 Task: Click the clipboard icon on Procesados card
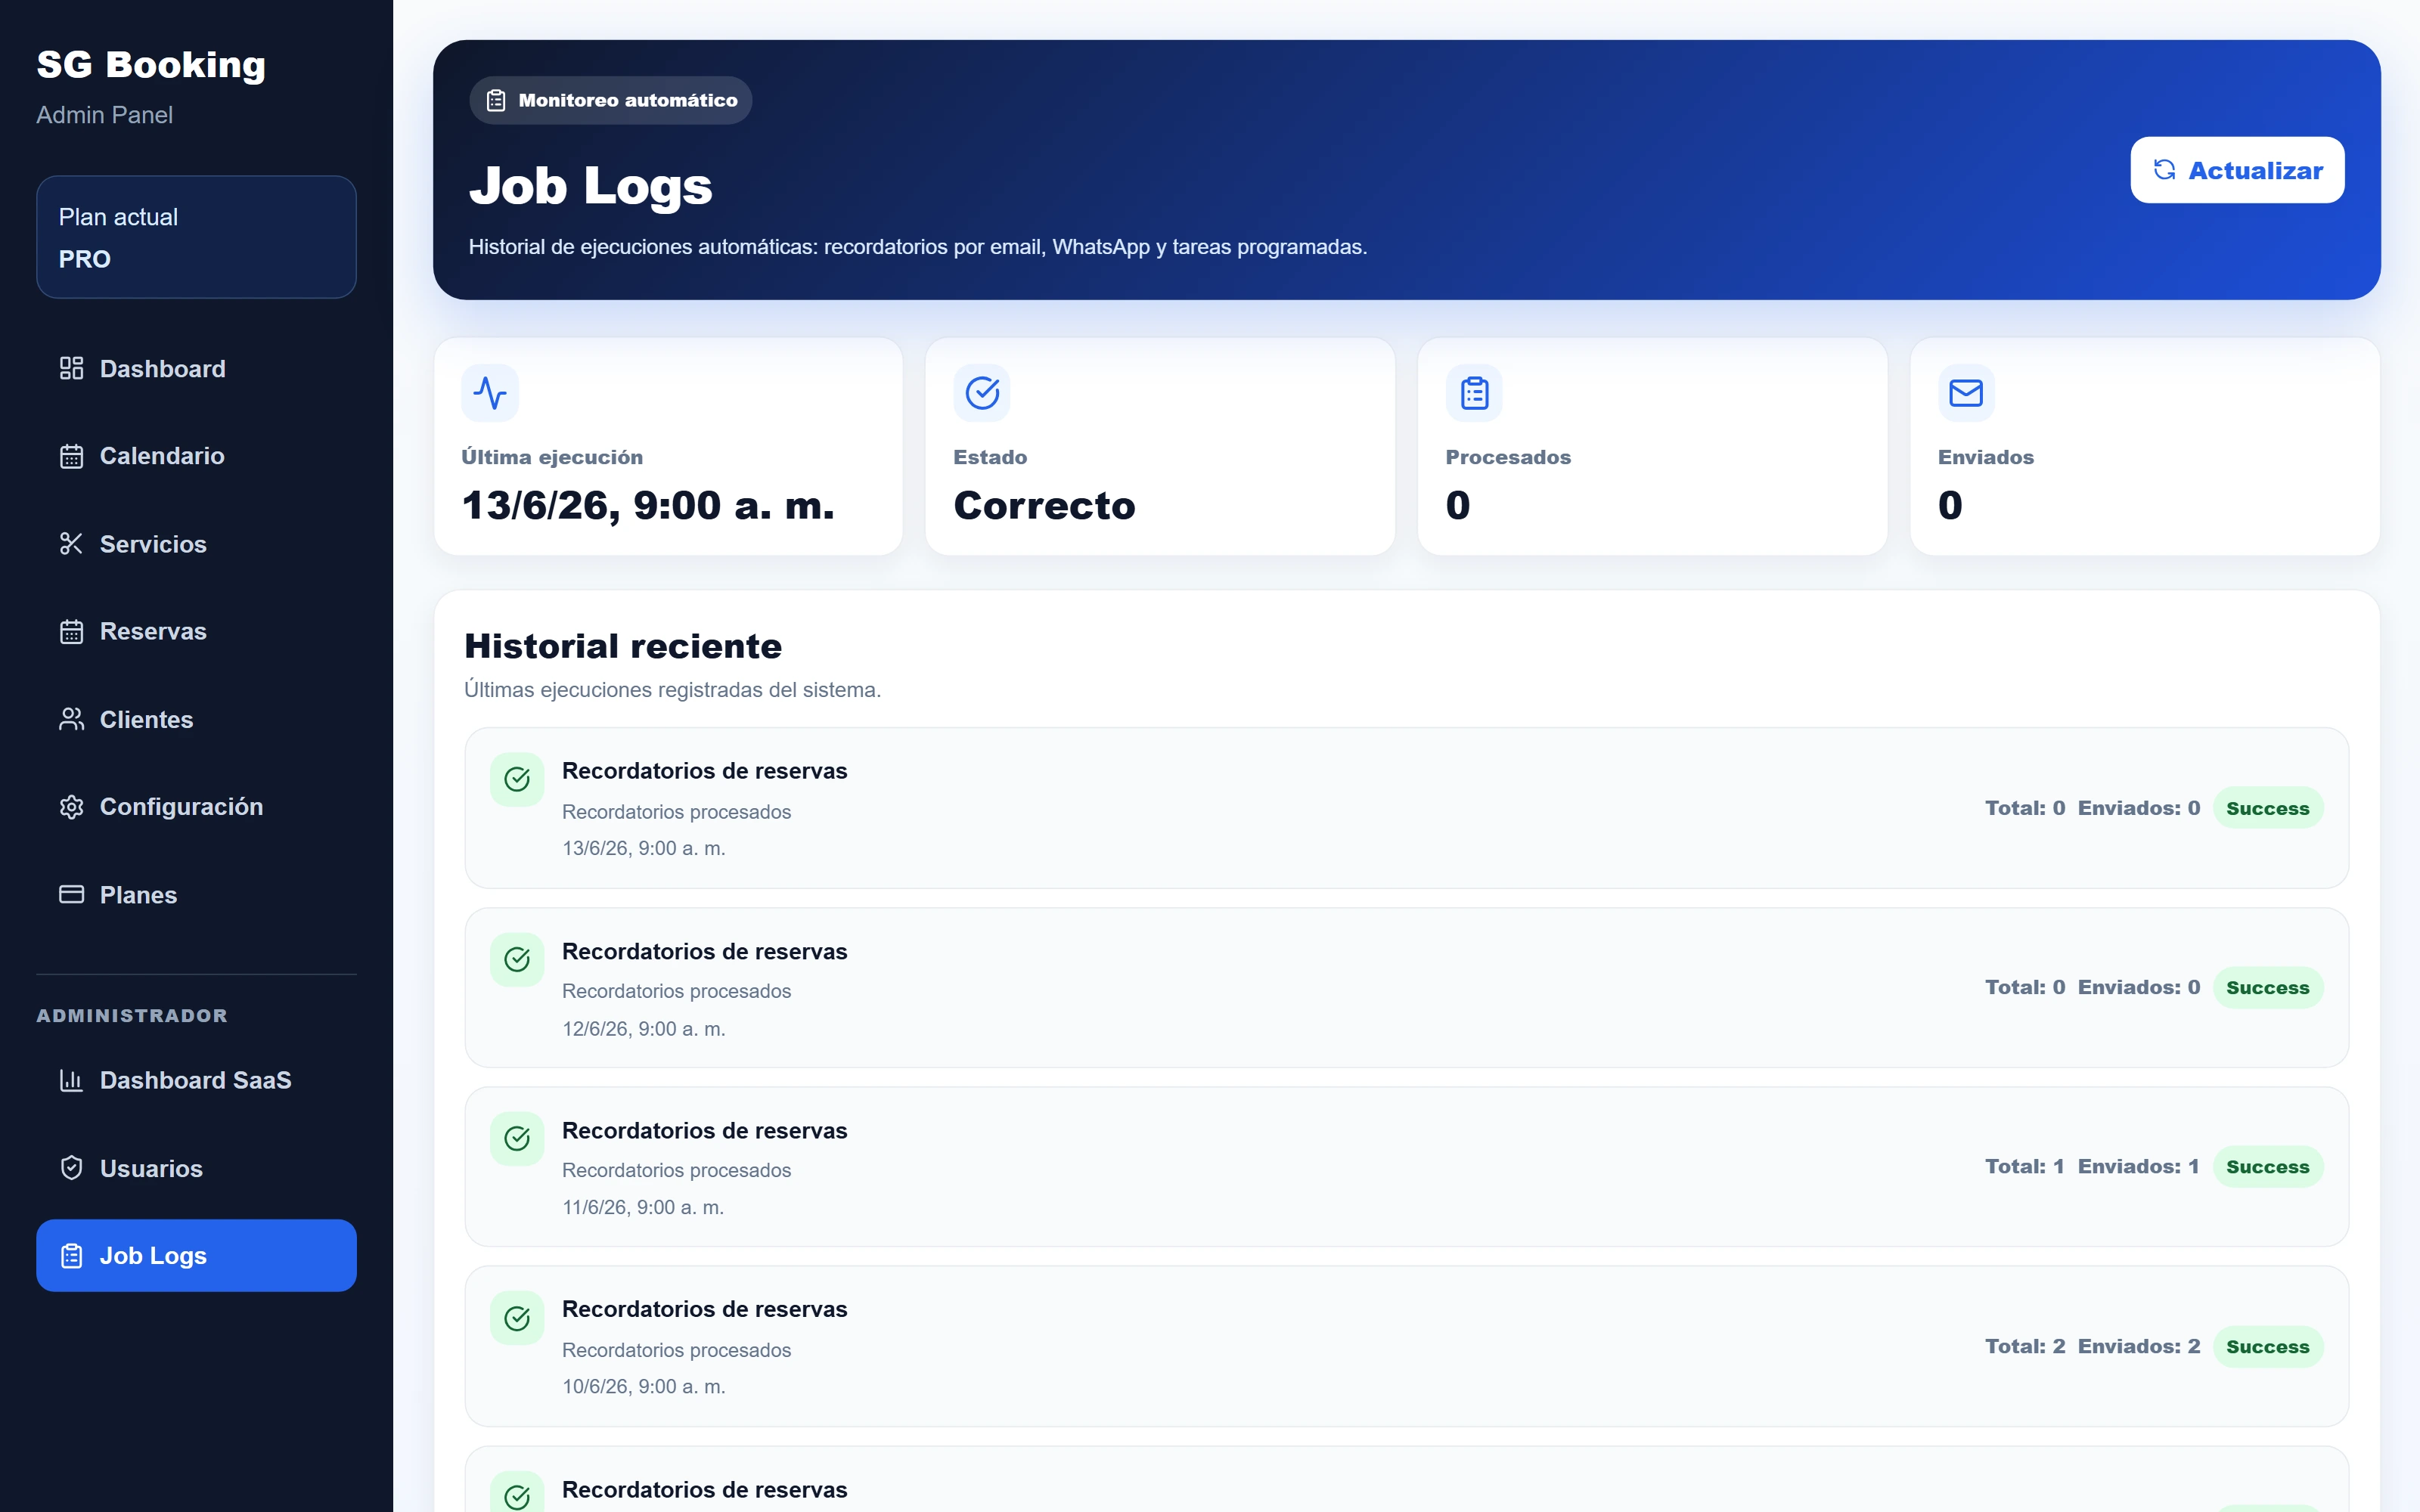click(x=1474, y=393)
